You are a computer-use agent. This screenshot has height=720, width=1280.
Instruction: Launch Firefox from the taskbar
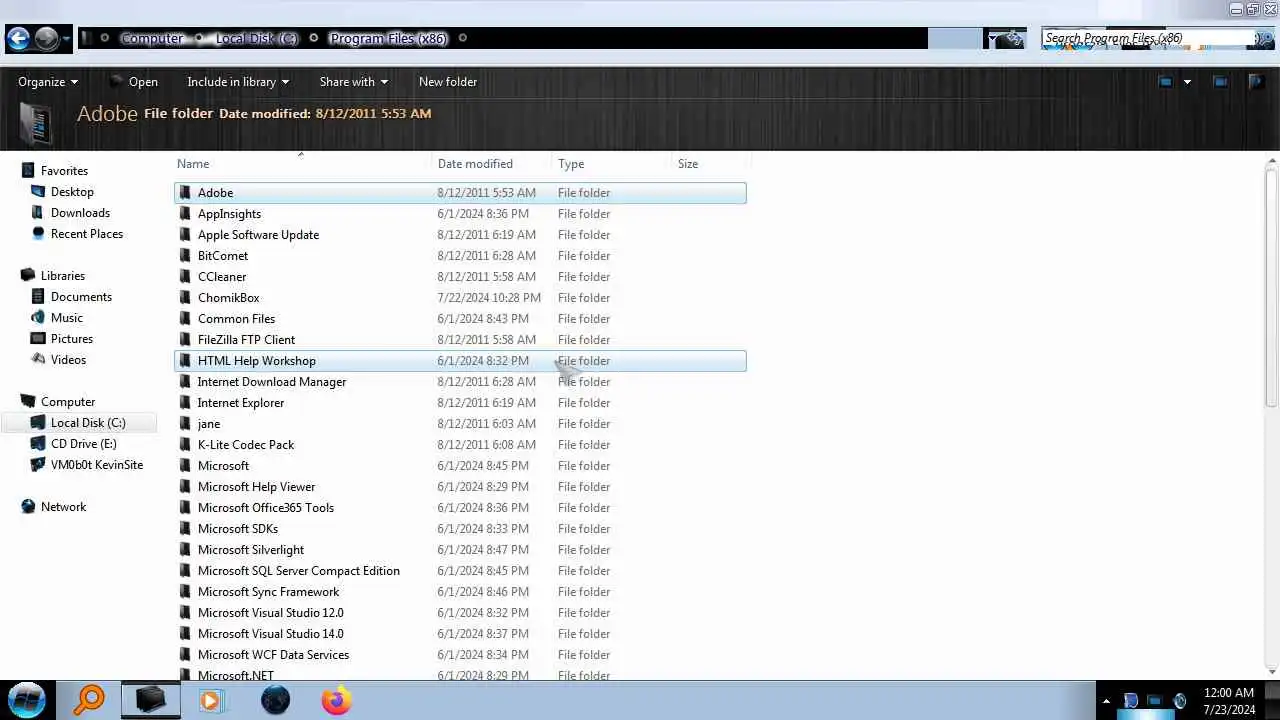click(336, 700)
